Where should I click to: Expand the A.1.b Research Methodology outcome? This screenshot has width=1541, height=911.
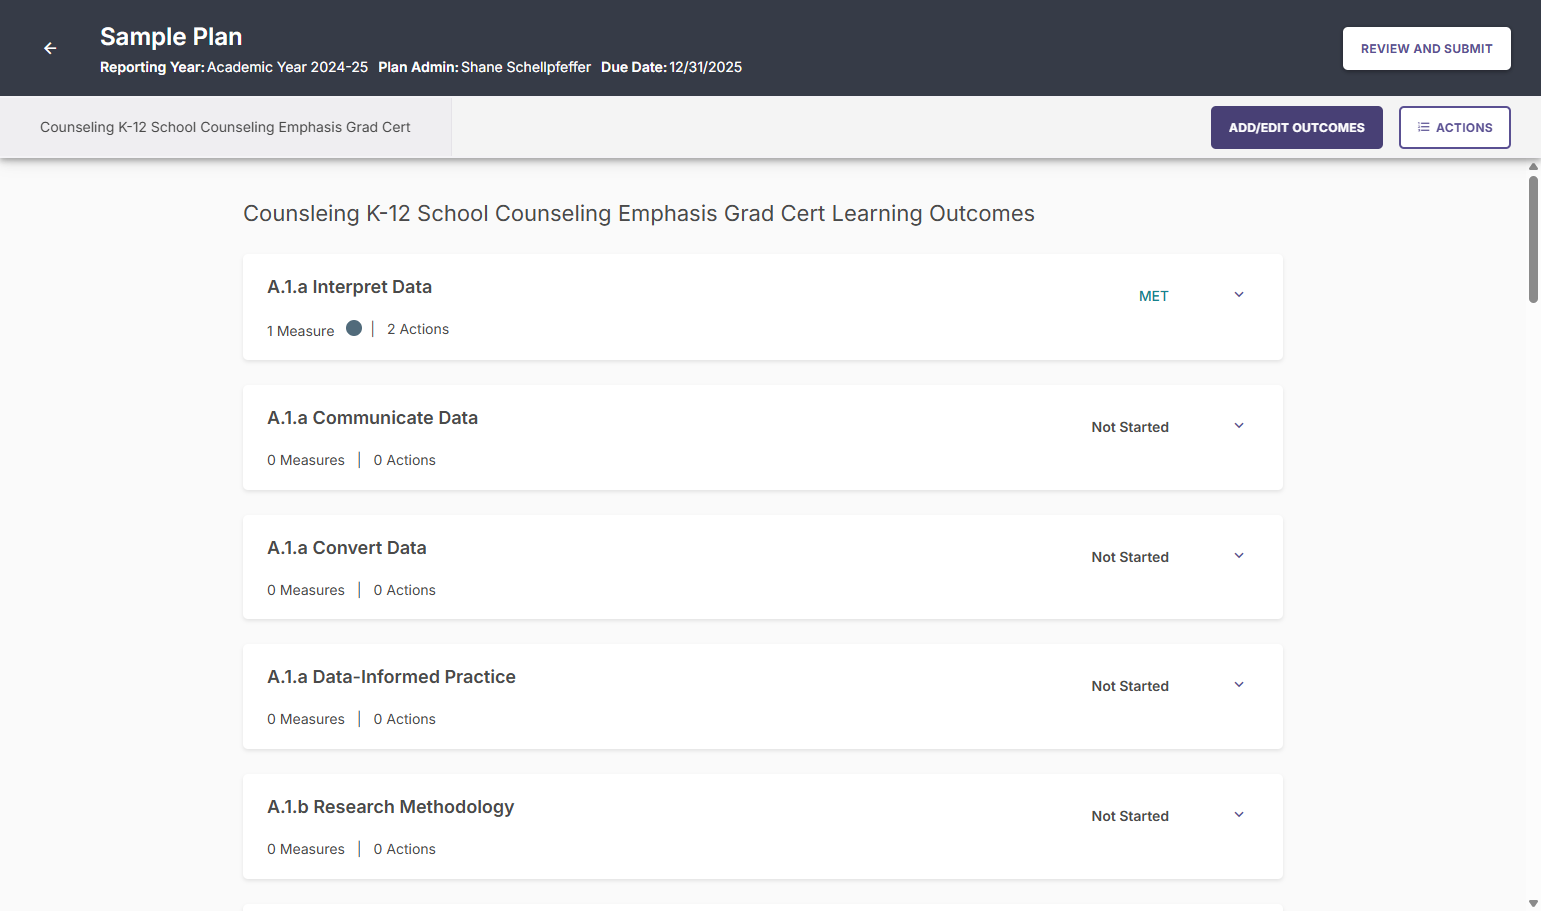(x=1239, y=815)
